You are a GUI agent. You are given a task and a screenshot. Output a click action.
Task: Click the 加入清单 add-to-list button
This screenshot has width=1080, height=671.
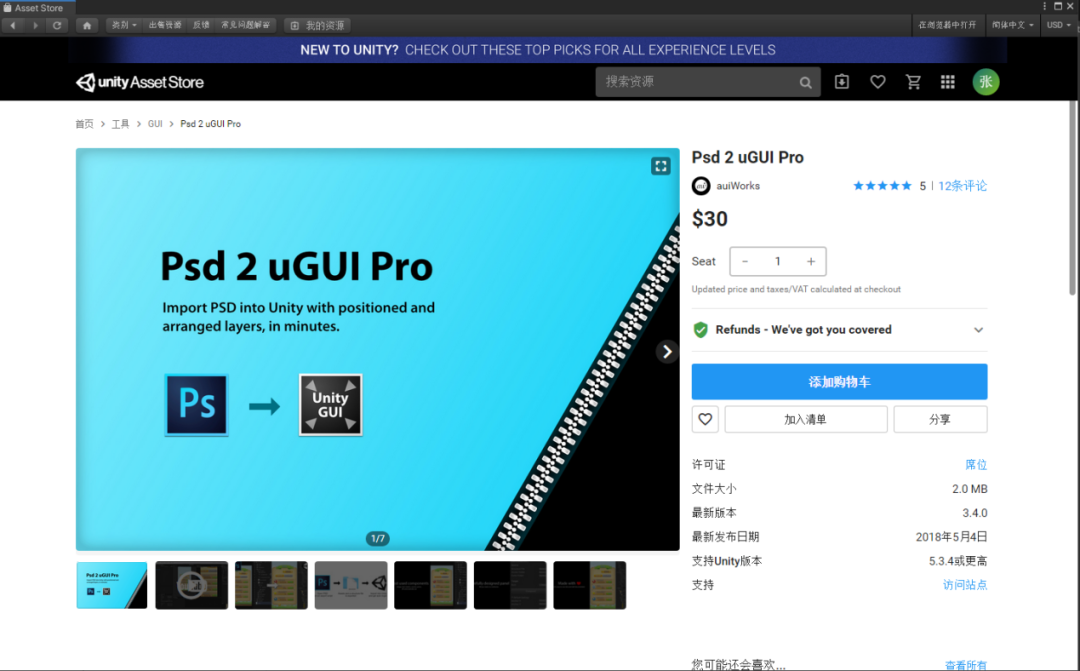click(x=805, y=419)
